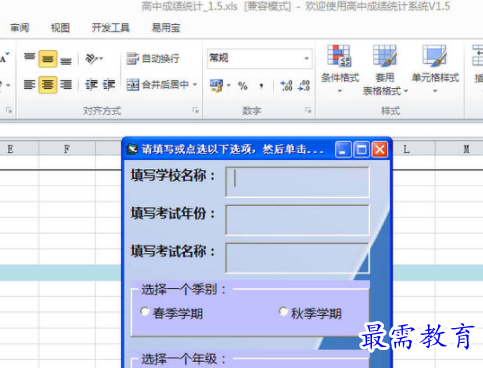Select column L header
This screenshot has height=368, width=483.
click(413, 149)
